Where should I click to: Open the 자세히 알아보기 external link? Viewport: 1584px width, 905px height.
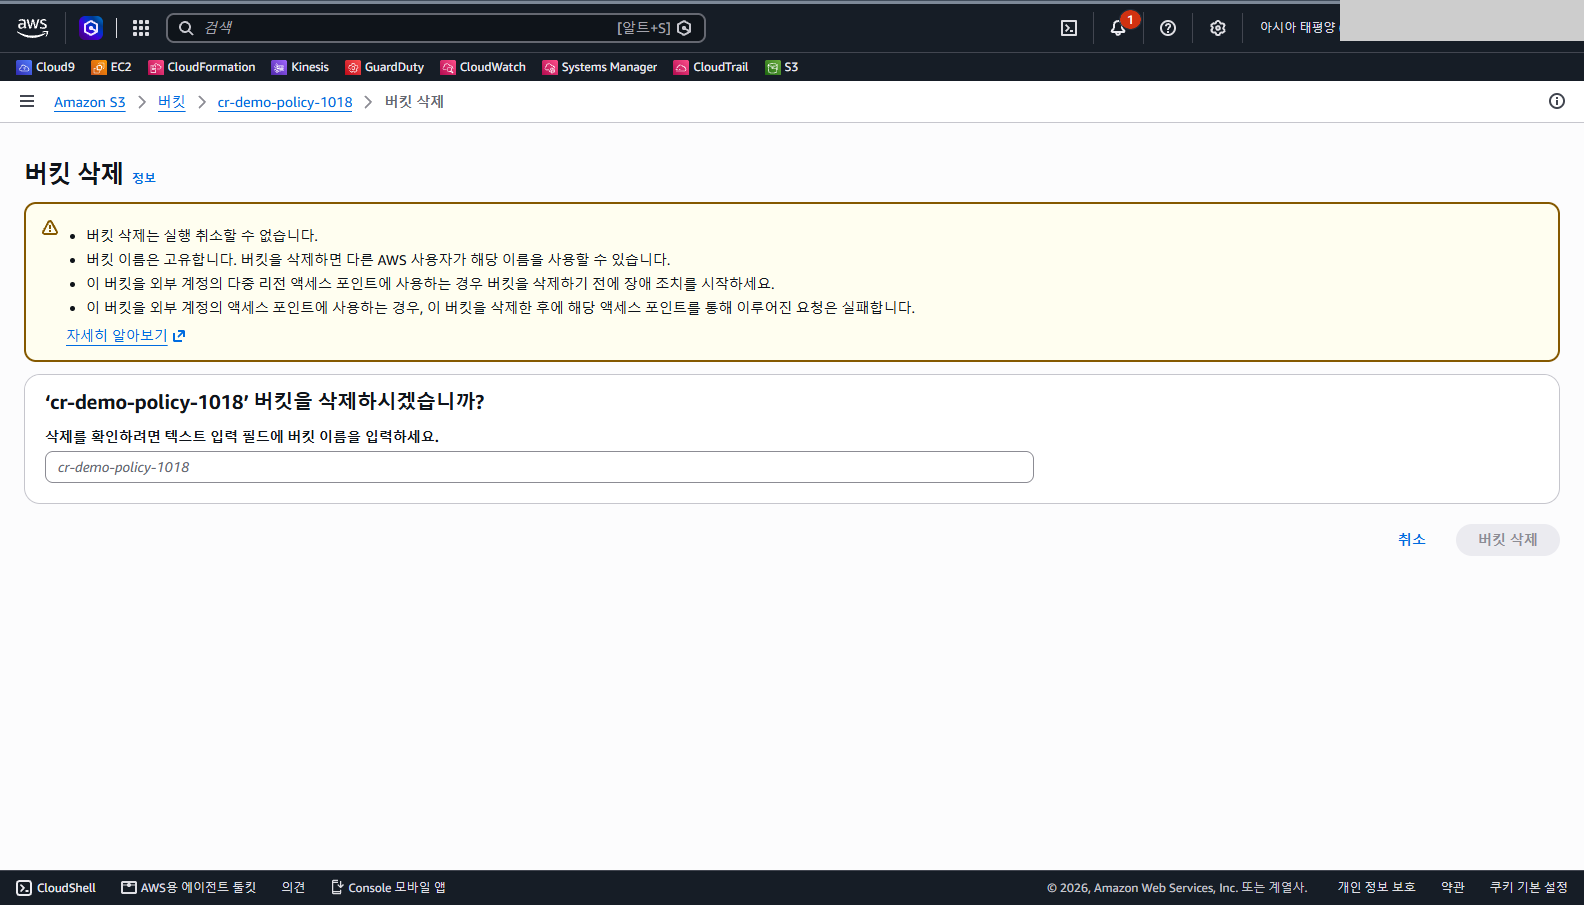[126, 336]
